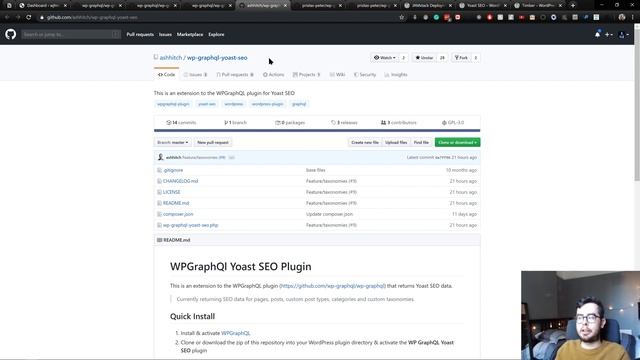Select the wordpress topic tag

(234, 104)
